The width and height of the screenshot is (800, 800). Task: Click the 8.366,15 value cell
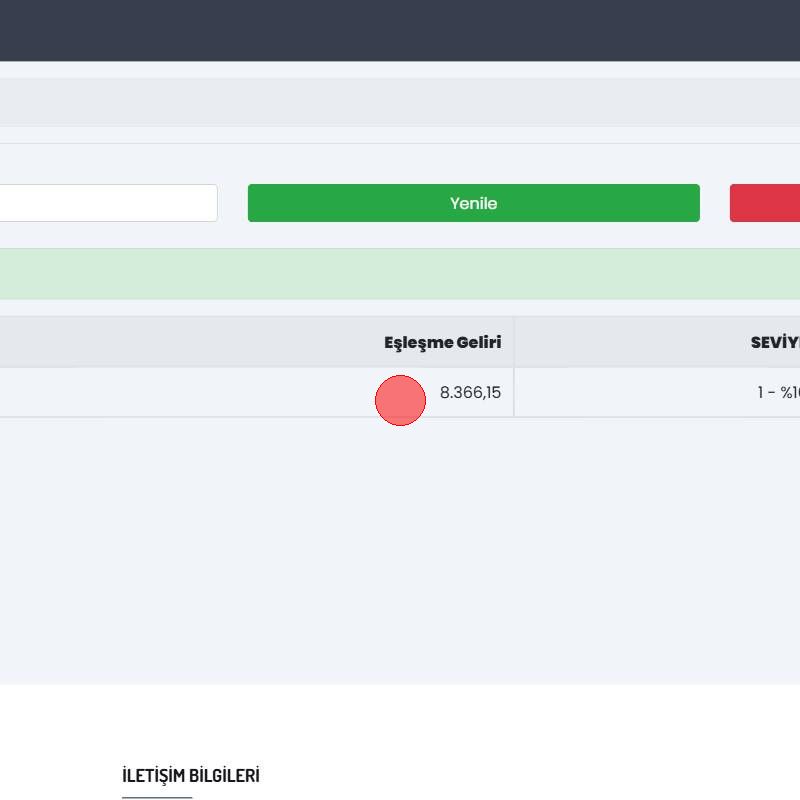[470, 393]
